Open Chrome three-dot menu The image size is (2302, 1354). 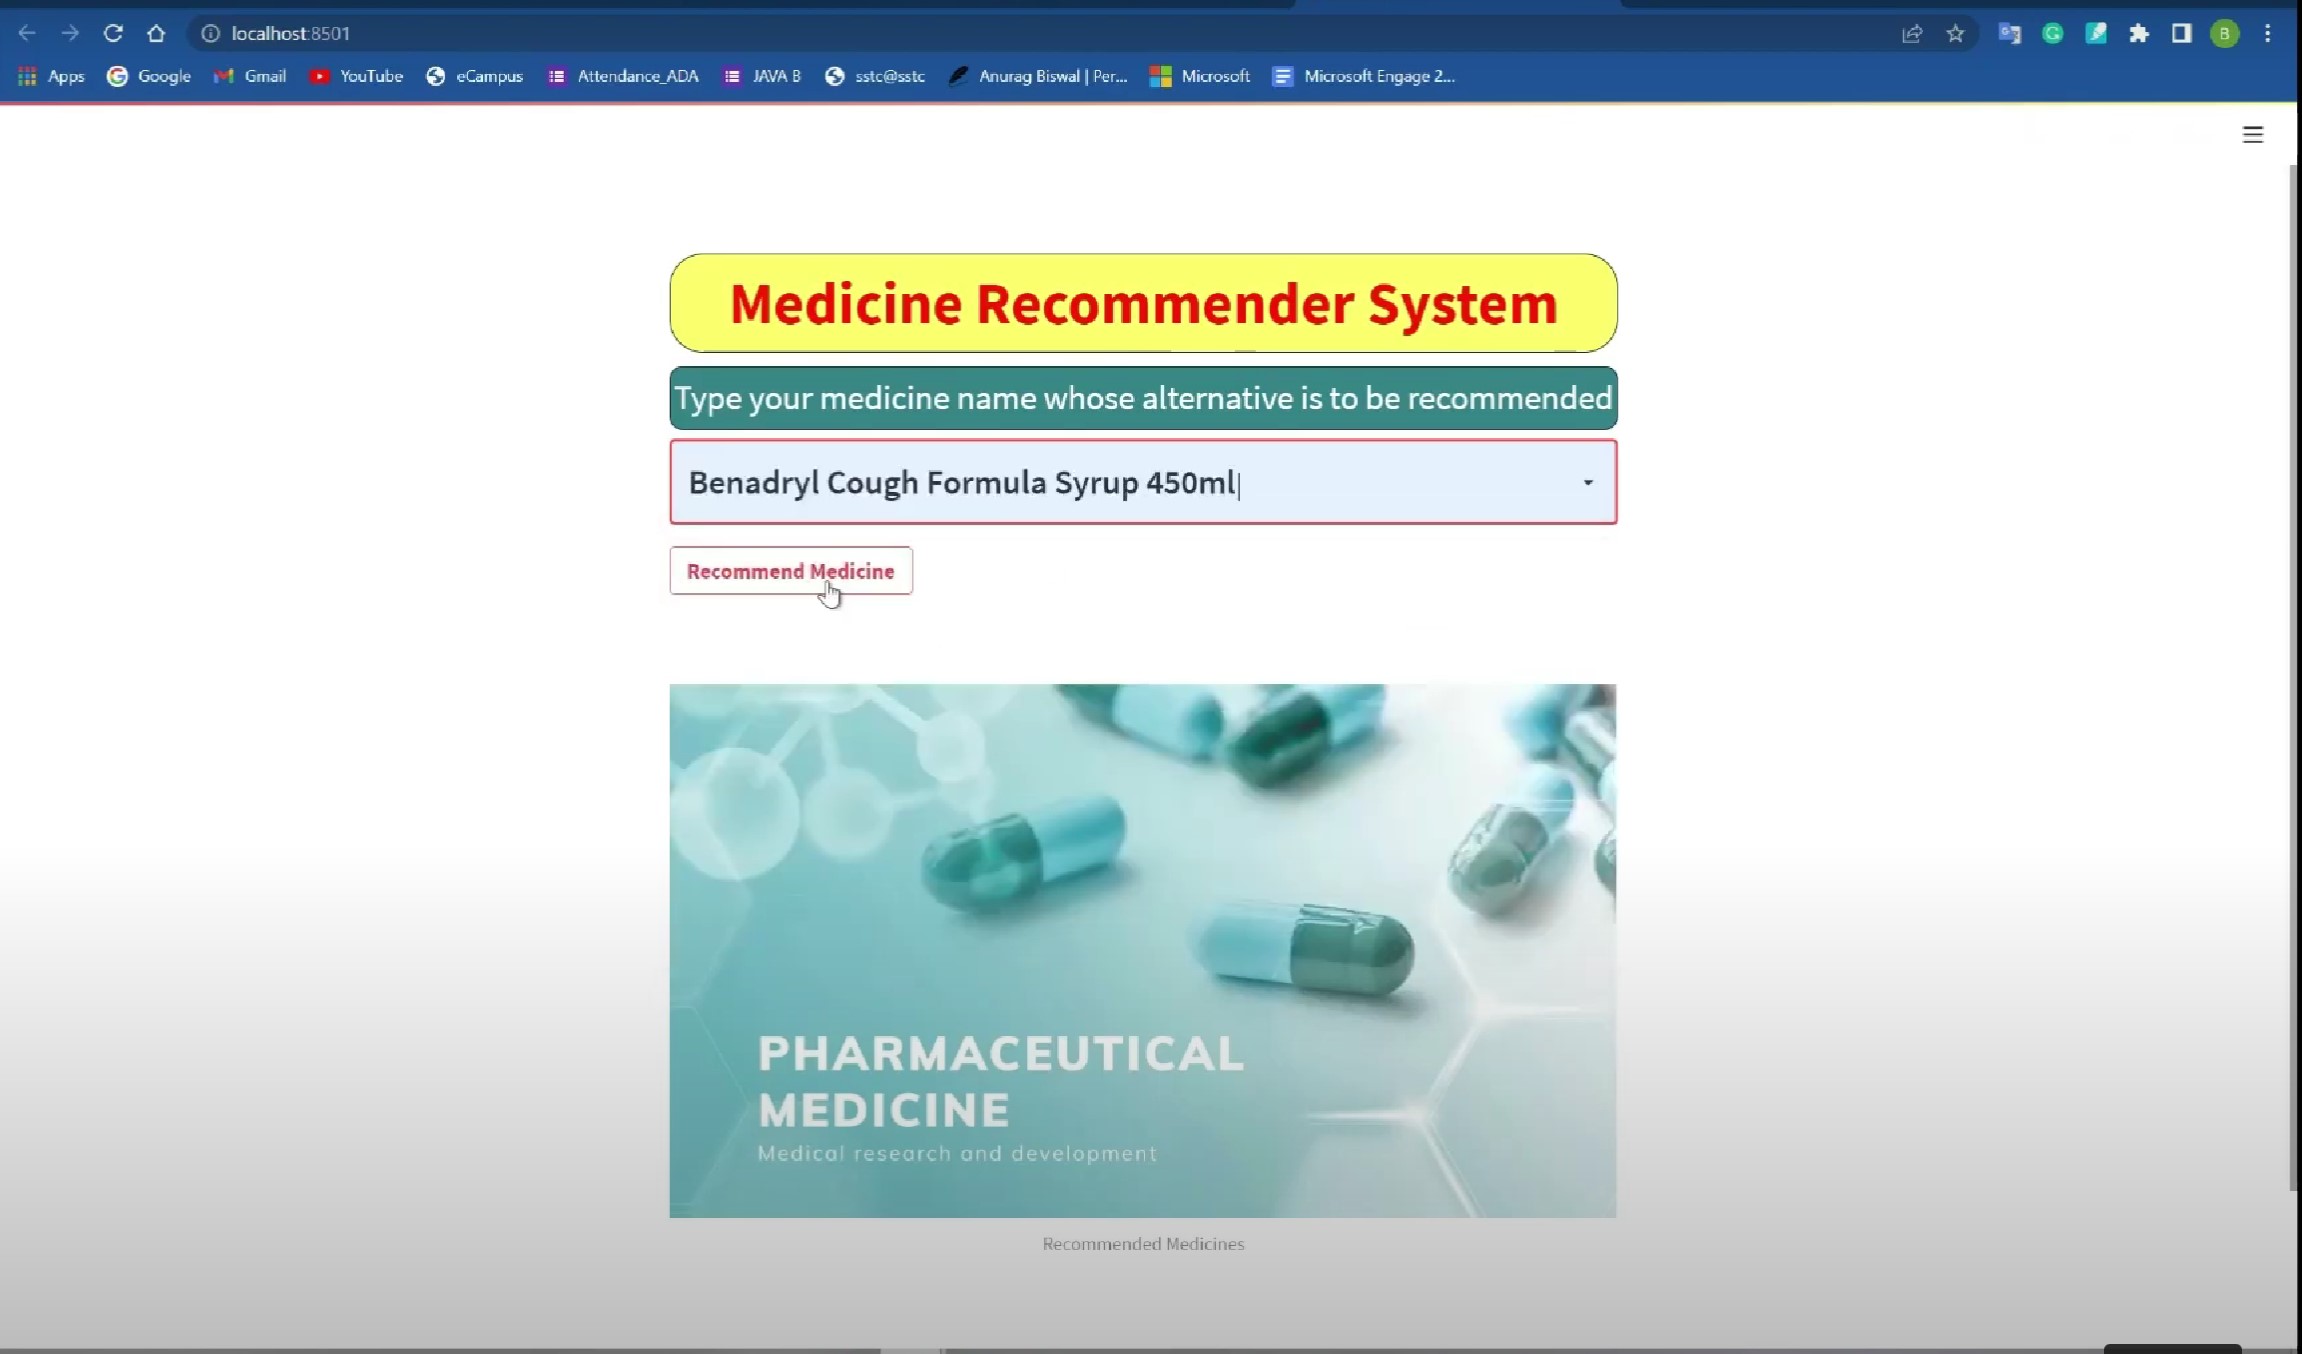click(x=2267, y=33)
